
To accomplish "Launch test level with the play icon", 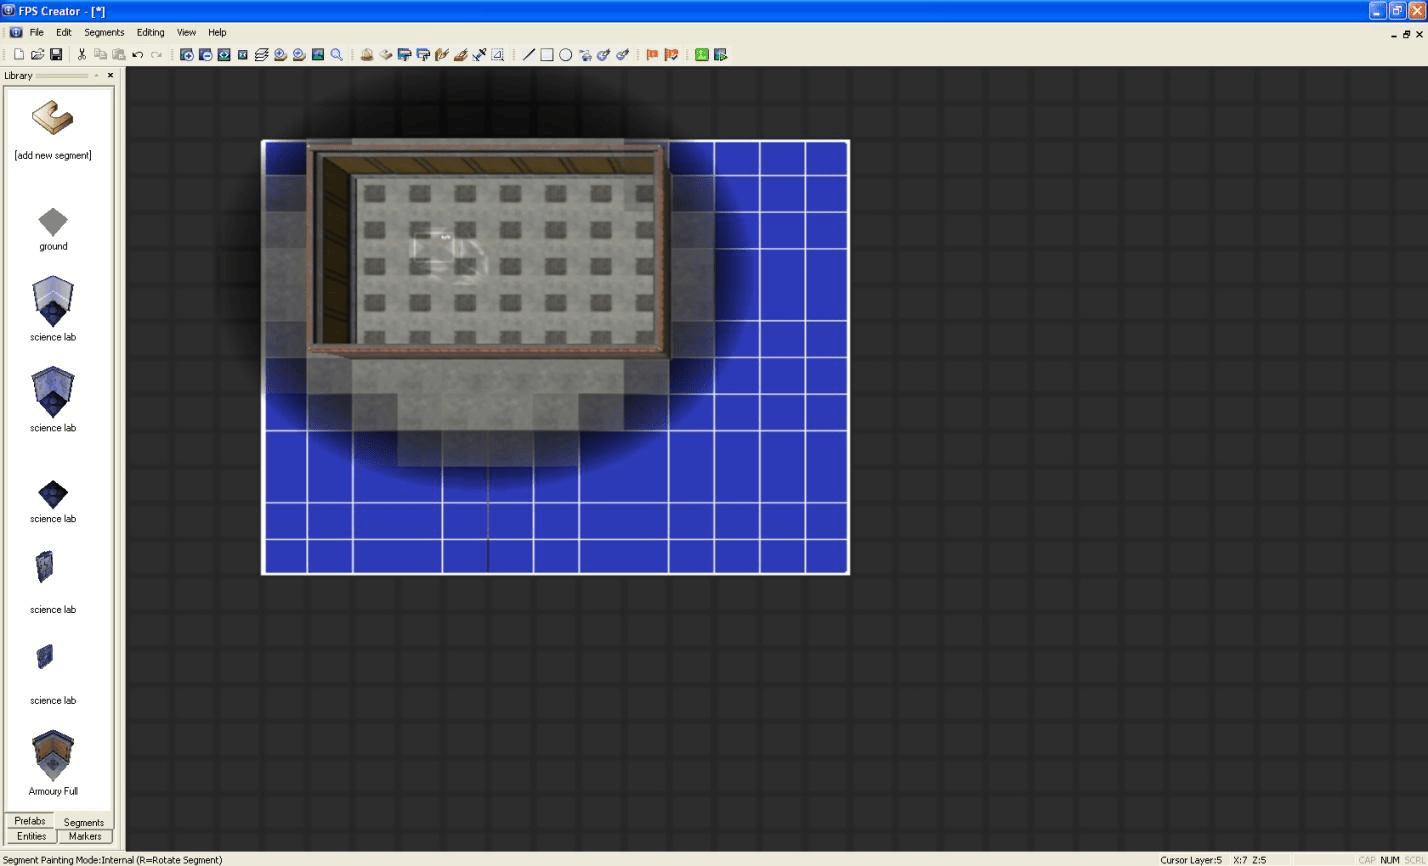I will pos(721,55).
